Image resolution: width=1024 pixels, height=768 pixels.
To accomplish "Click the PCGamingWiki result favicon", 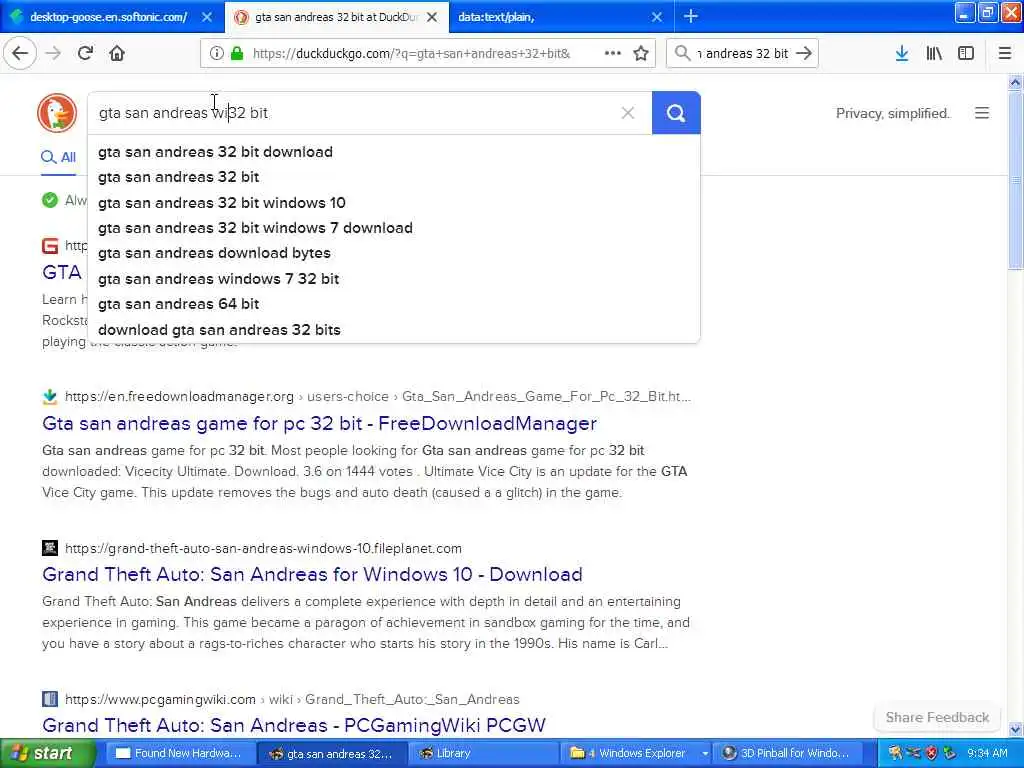I will pos(50,699).
